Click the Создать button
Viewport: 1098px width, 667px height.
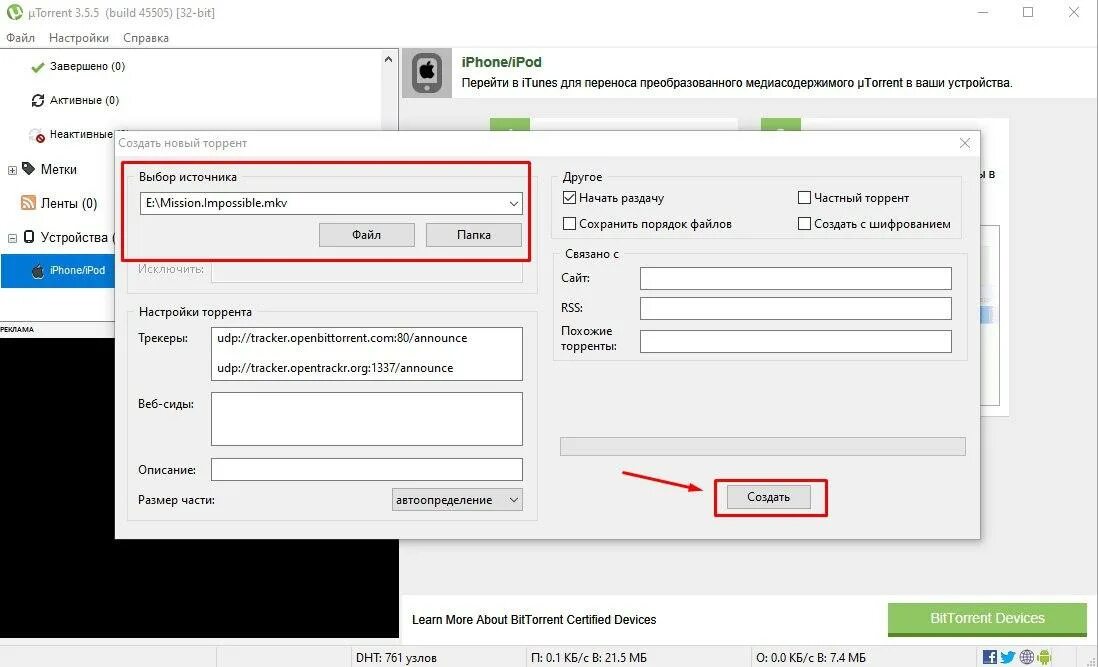point(768,497)
